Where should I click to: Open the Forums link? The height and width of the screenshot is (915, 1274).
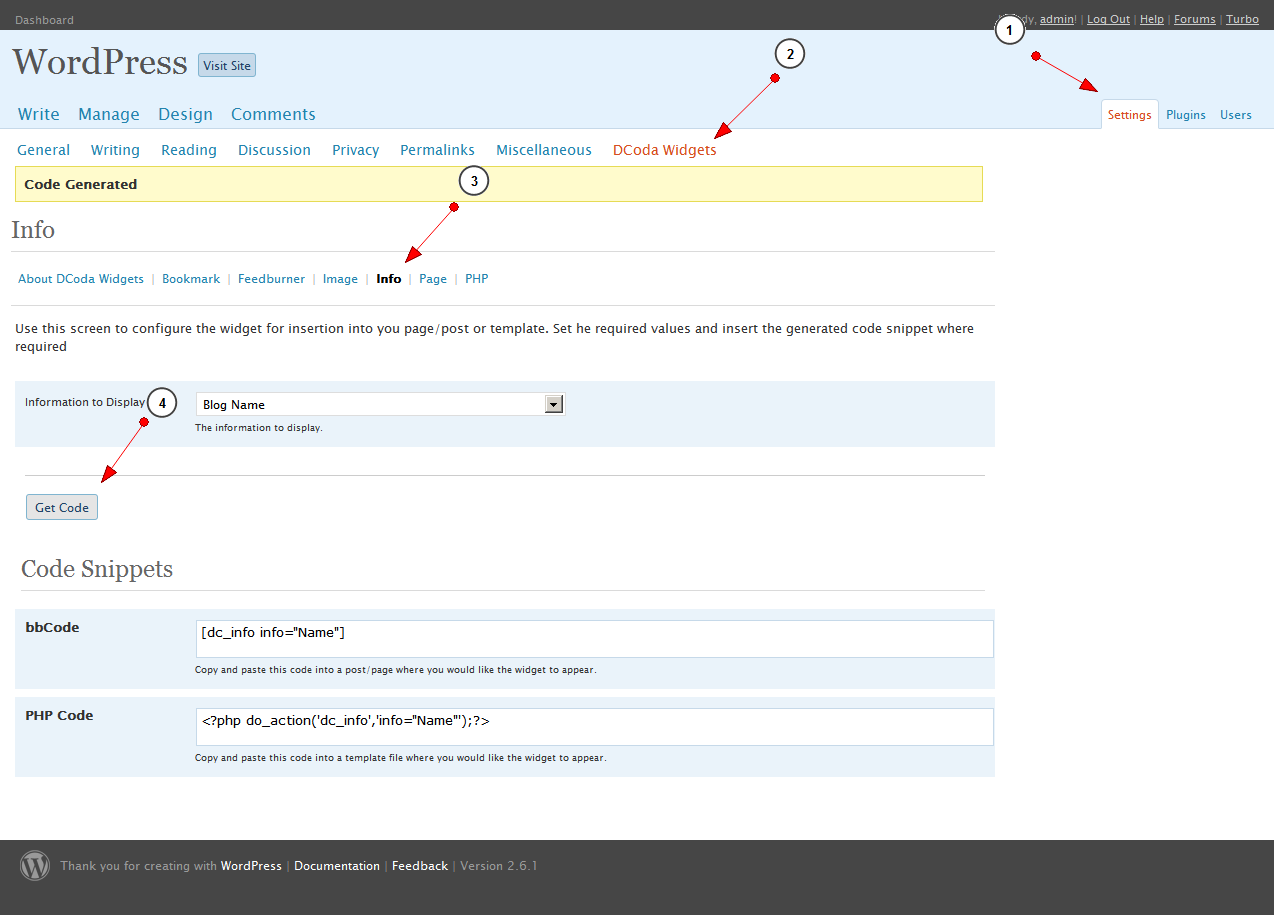click(x=1195, y=19)
